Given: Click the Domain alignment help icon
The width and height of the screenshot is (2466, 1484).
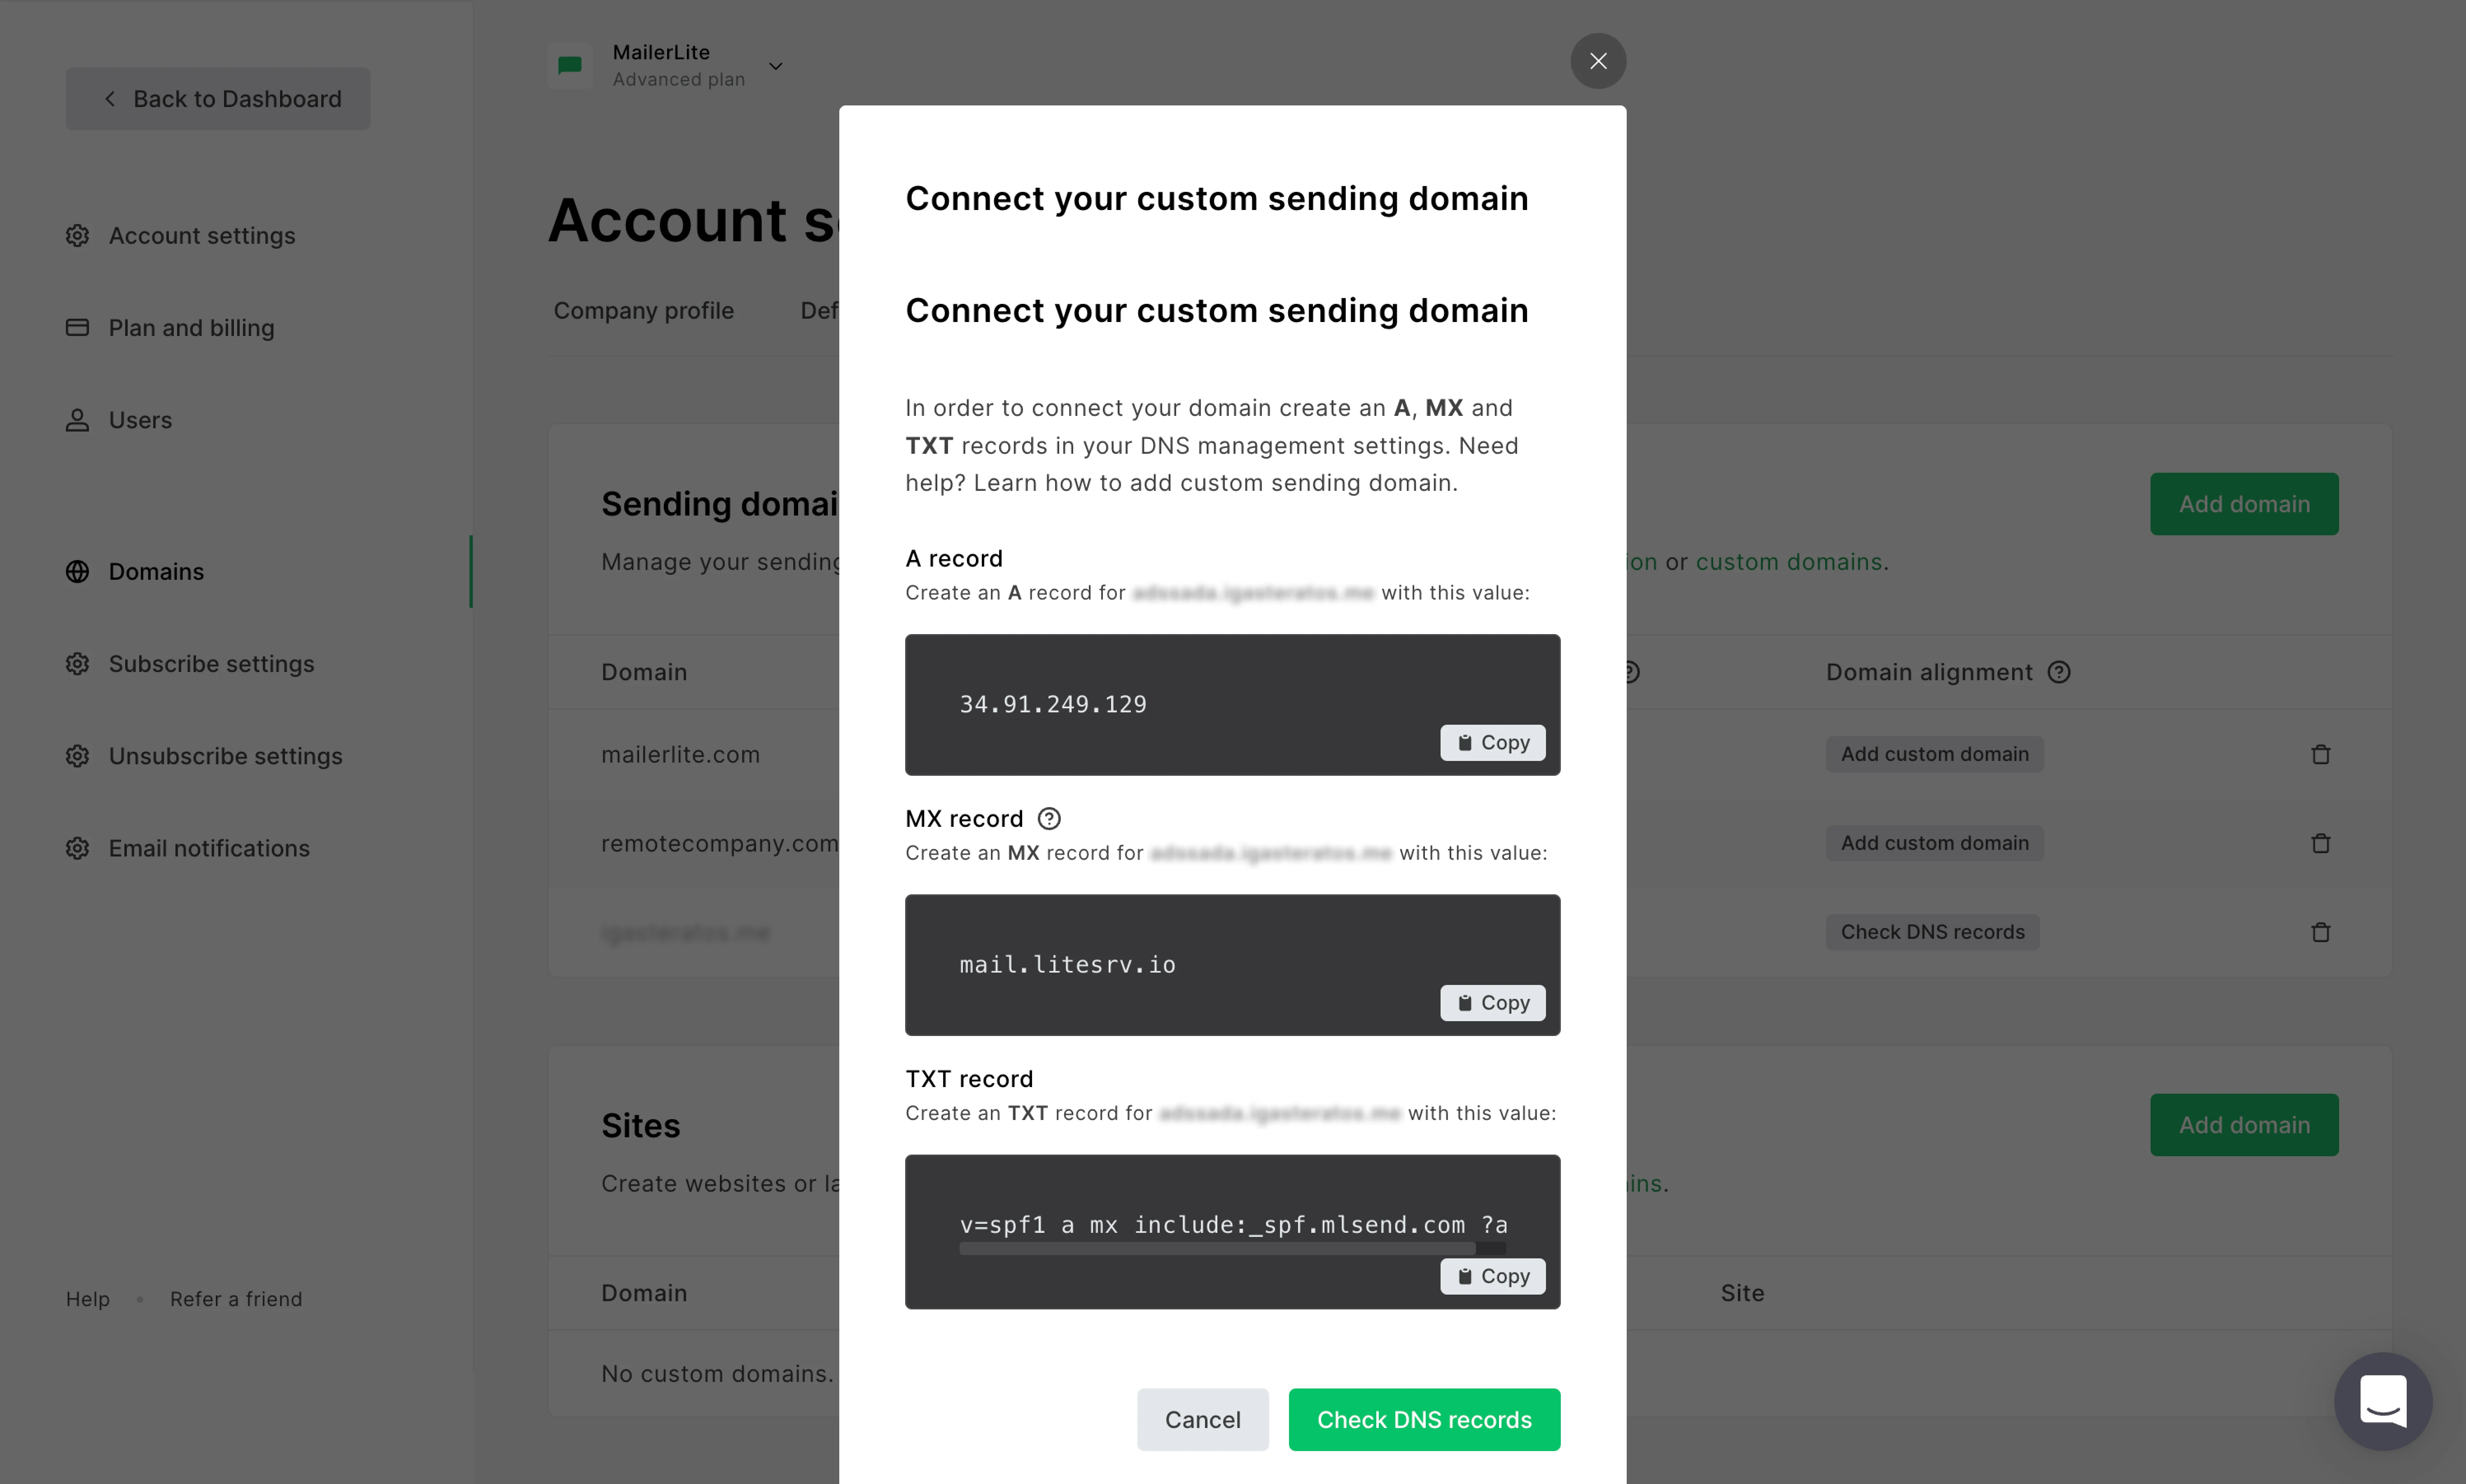Looking at the screenshot, I should tap(2058, 672).
